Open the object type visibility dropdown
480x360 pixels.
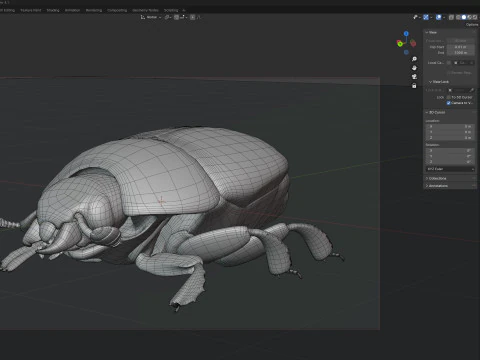(x=417, y=17)
